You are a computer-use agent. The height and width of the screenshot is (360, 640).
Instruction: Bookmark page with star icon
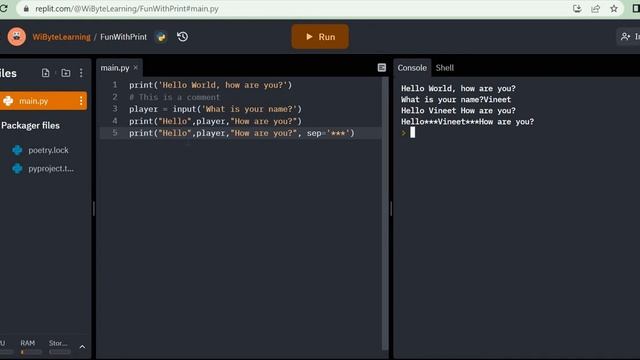[614, 9]
